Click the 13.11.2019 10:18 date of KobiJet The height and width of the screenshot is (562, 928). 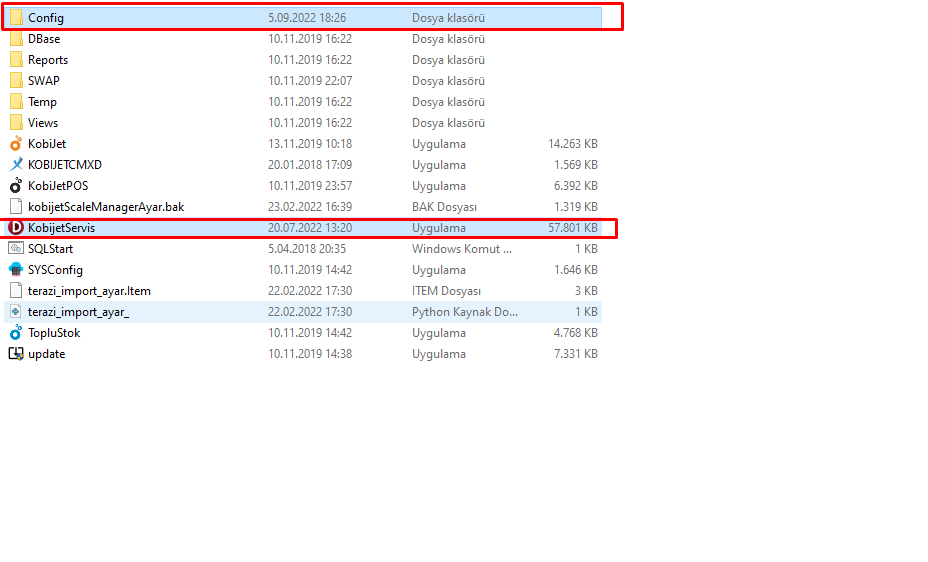click(310, 144)
